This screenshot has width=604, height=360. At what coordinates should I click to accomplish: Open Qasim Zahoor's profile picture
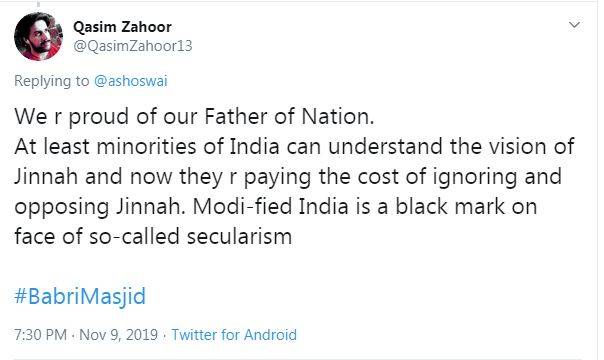[x=38, y=36]
